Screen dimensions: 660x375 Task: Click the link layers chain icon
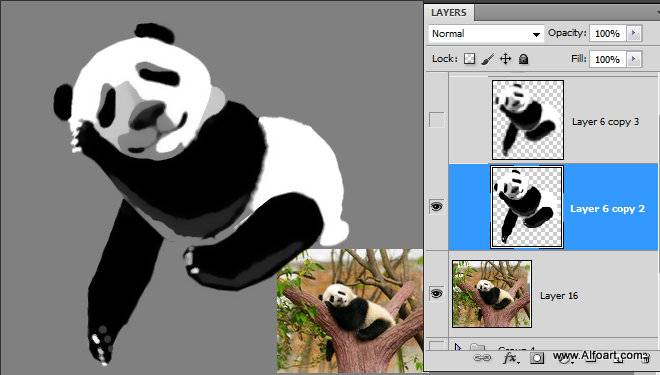[x=482, y=358]
